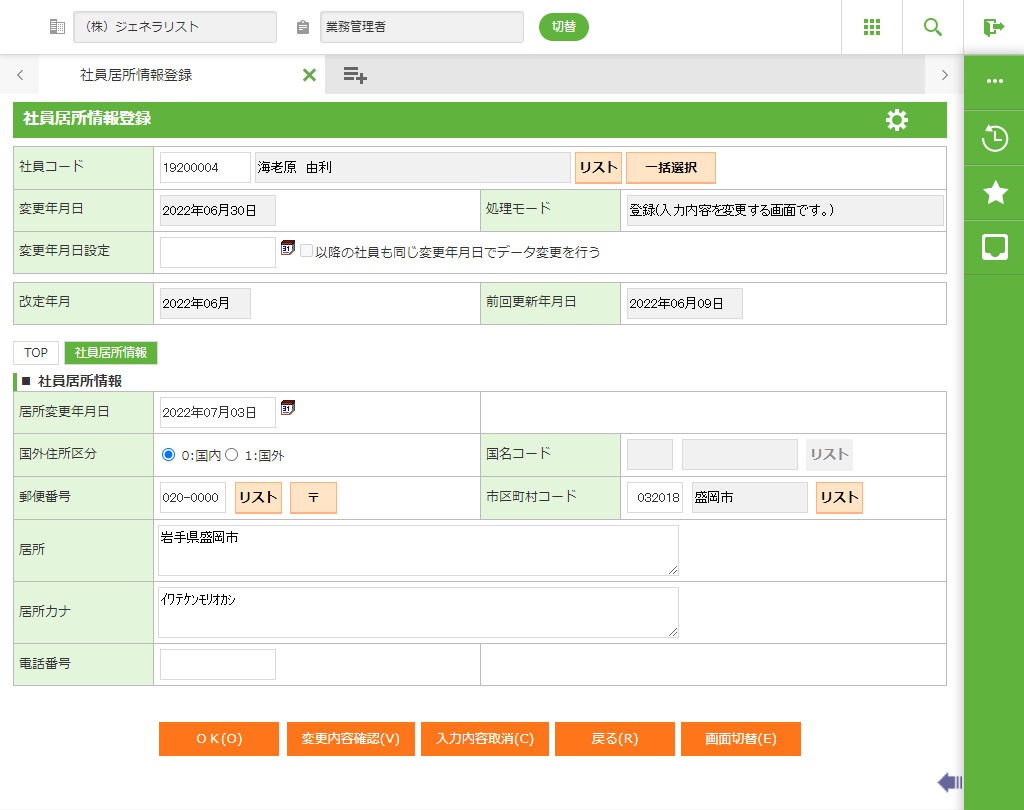The width and height of the screenshot is (1024, 810).
Task: Click the settings gear in green header
Action: point(897,120)
